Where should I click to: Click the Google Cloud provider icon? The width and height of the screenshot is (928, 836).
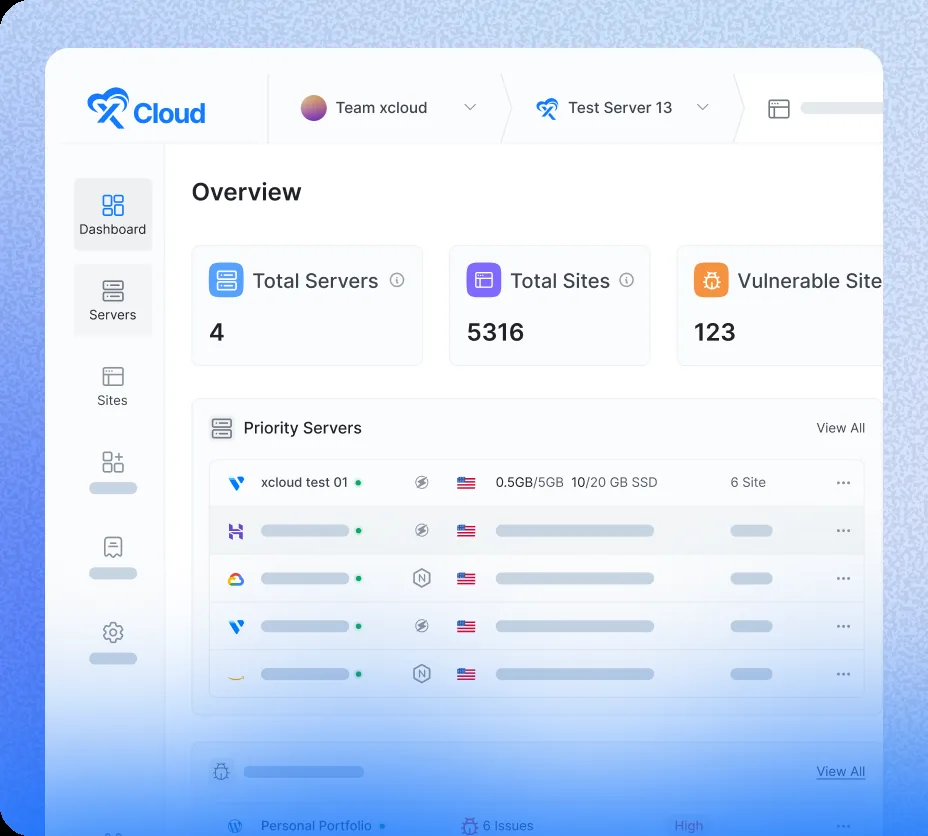tap(236, 579)
